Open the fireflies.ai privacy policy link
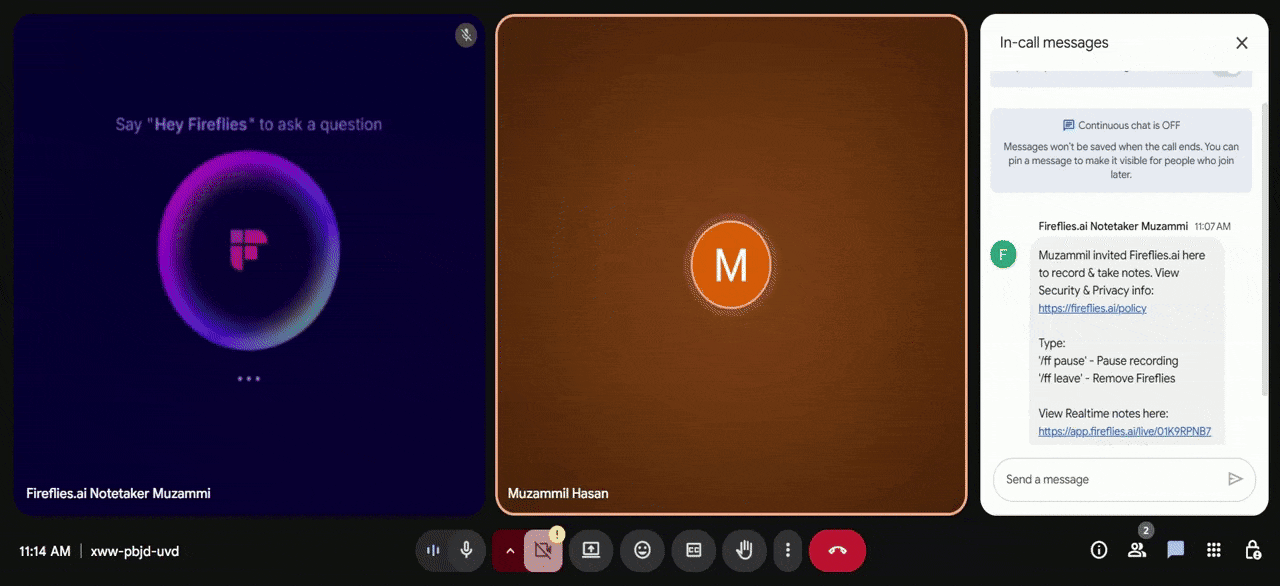 point(1092,308)
